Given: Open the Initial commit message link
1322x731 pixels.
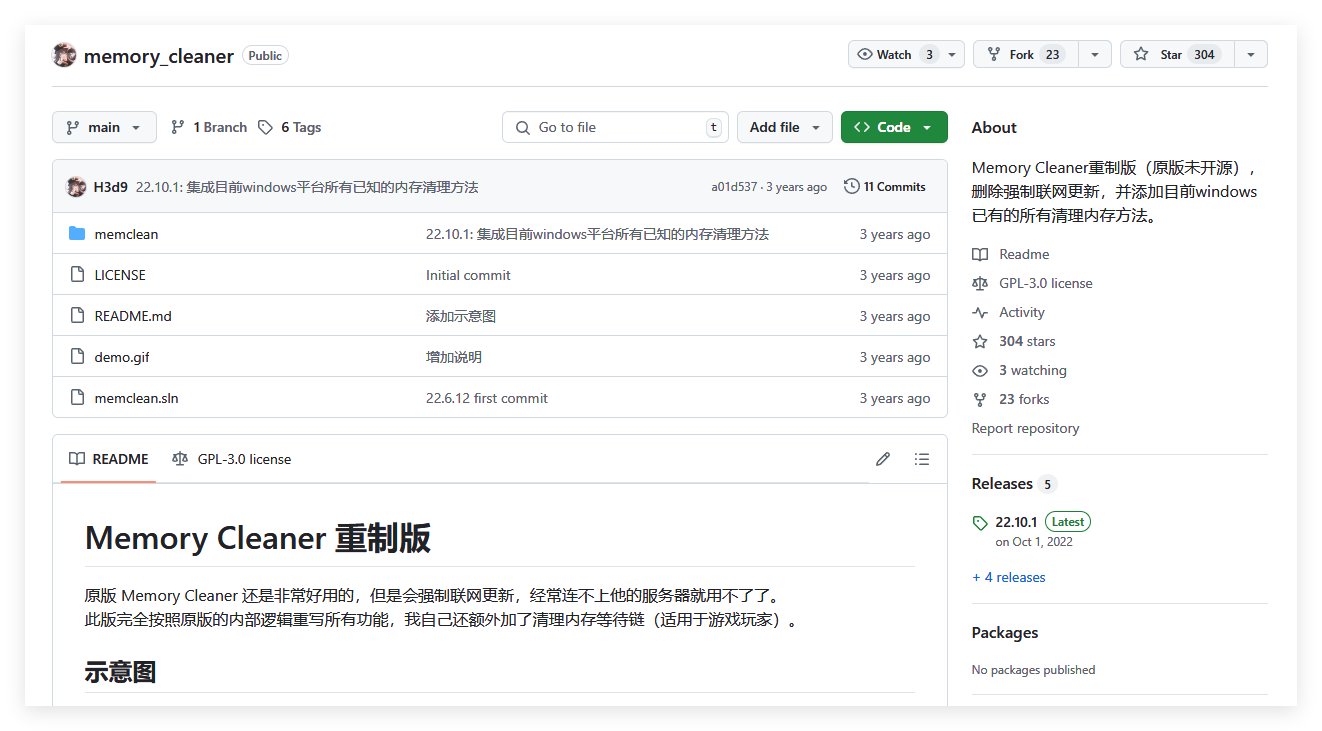Looking at the screenshot, I should click(468, 275).
